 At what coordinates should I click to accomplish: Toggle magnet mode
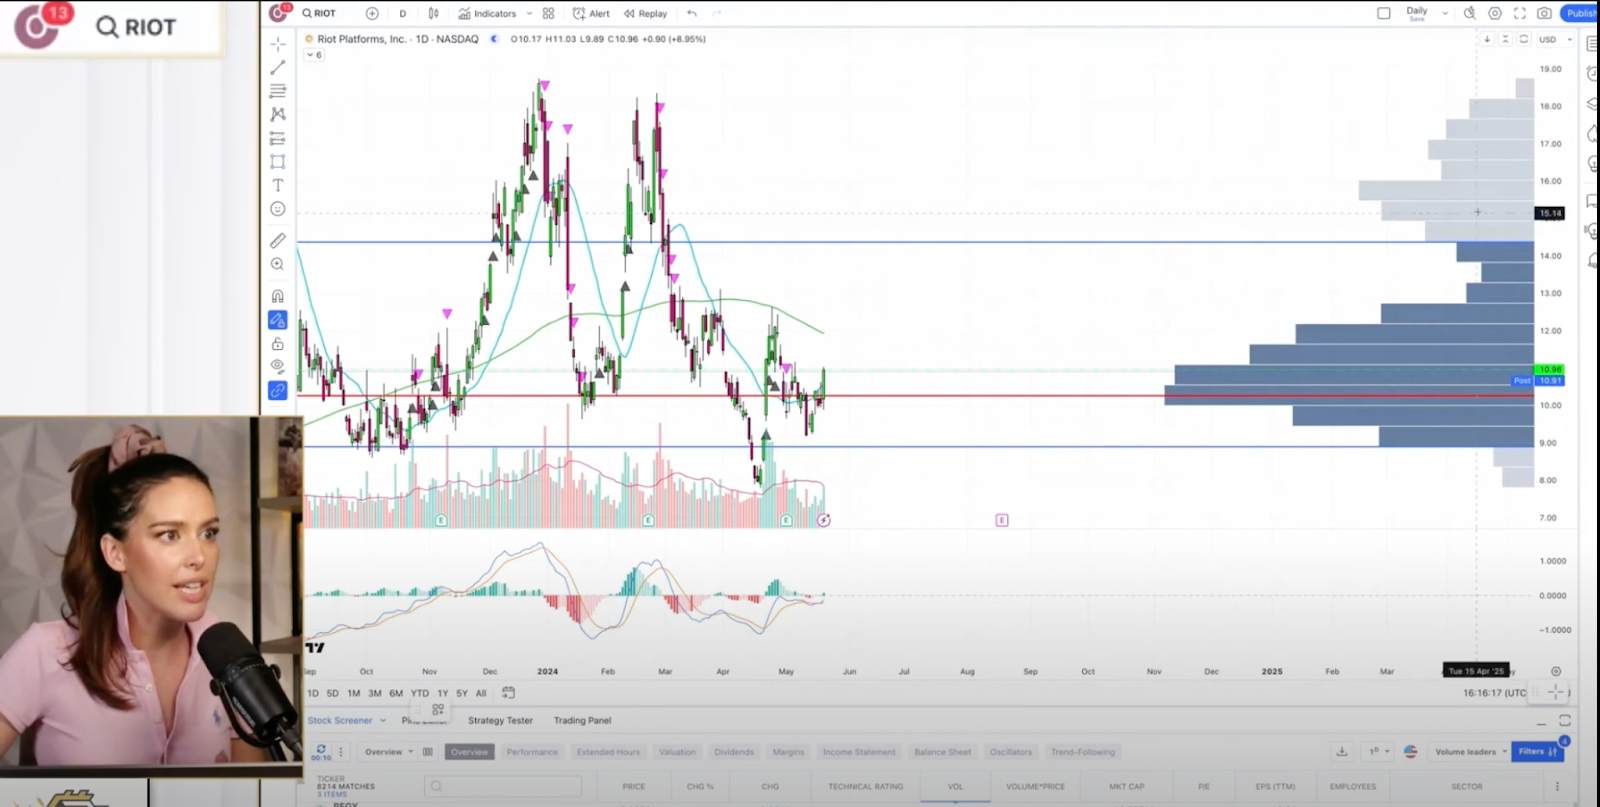(278, 296)
